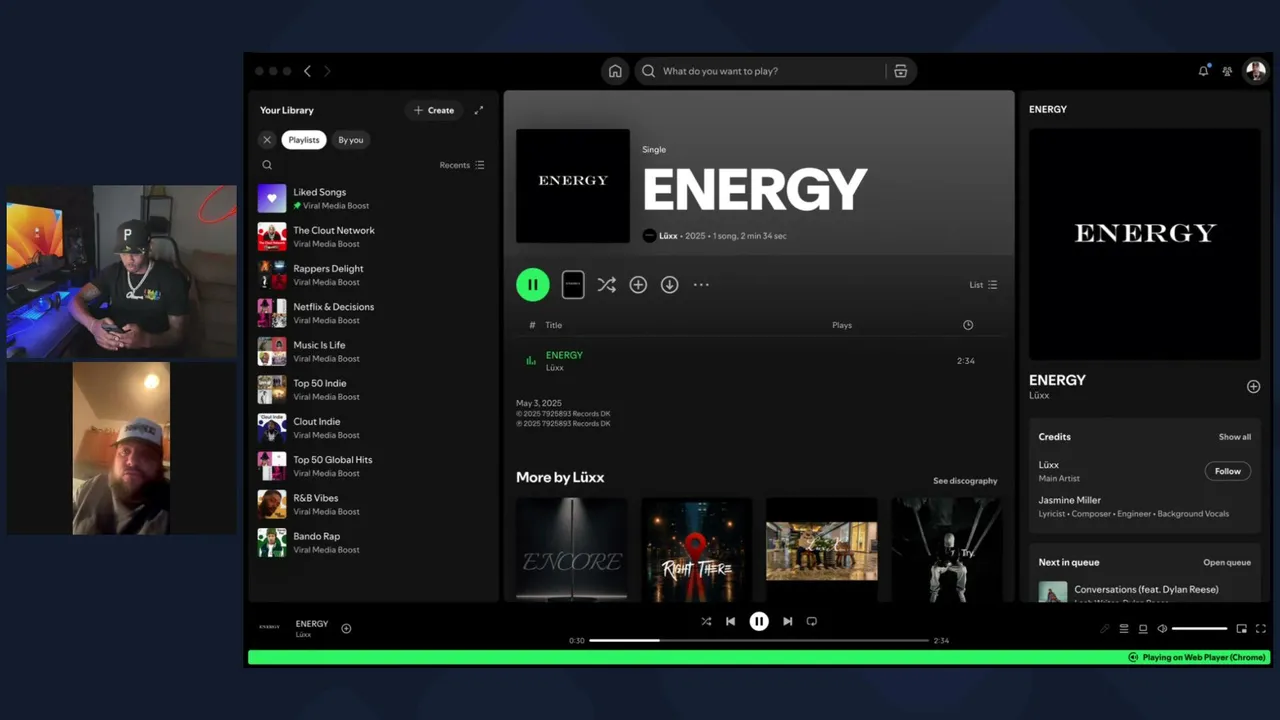Open Top 50 Global Hits playlist

tap(373, 466)
